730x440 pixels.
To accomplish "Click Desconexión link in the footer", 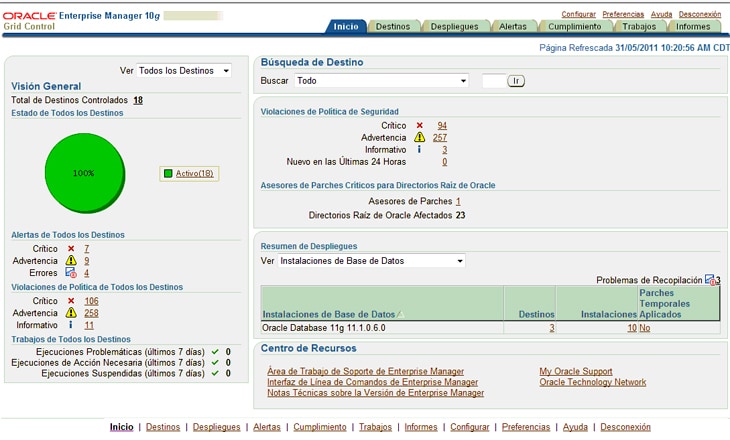I will click(625, 426).
